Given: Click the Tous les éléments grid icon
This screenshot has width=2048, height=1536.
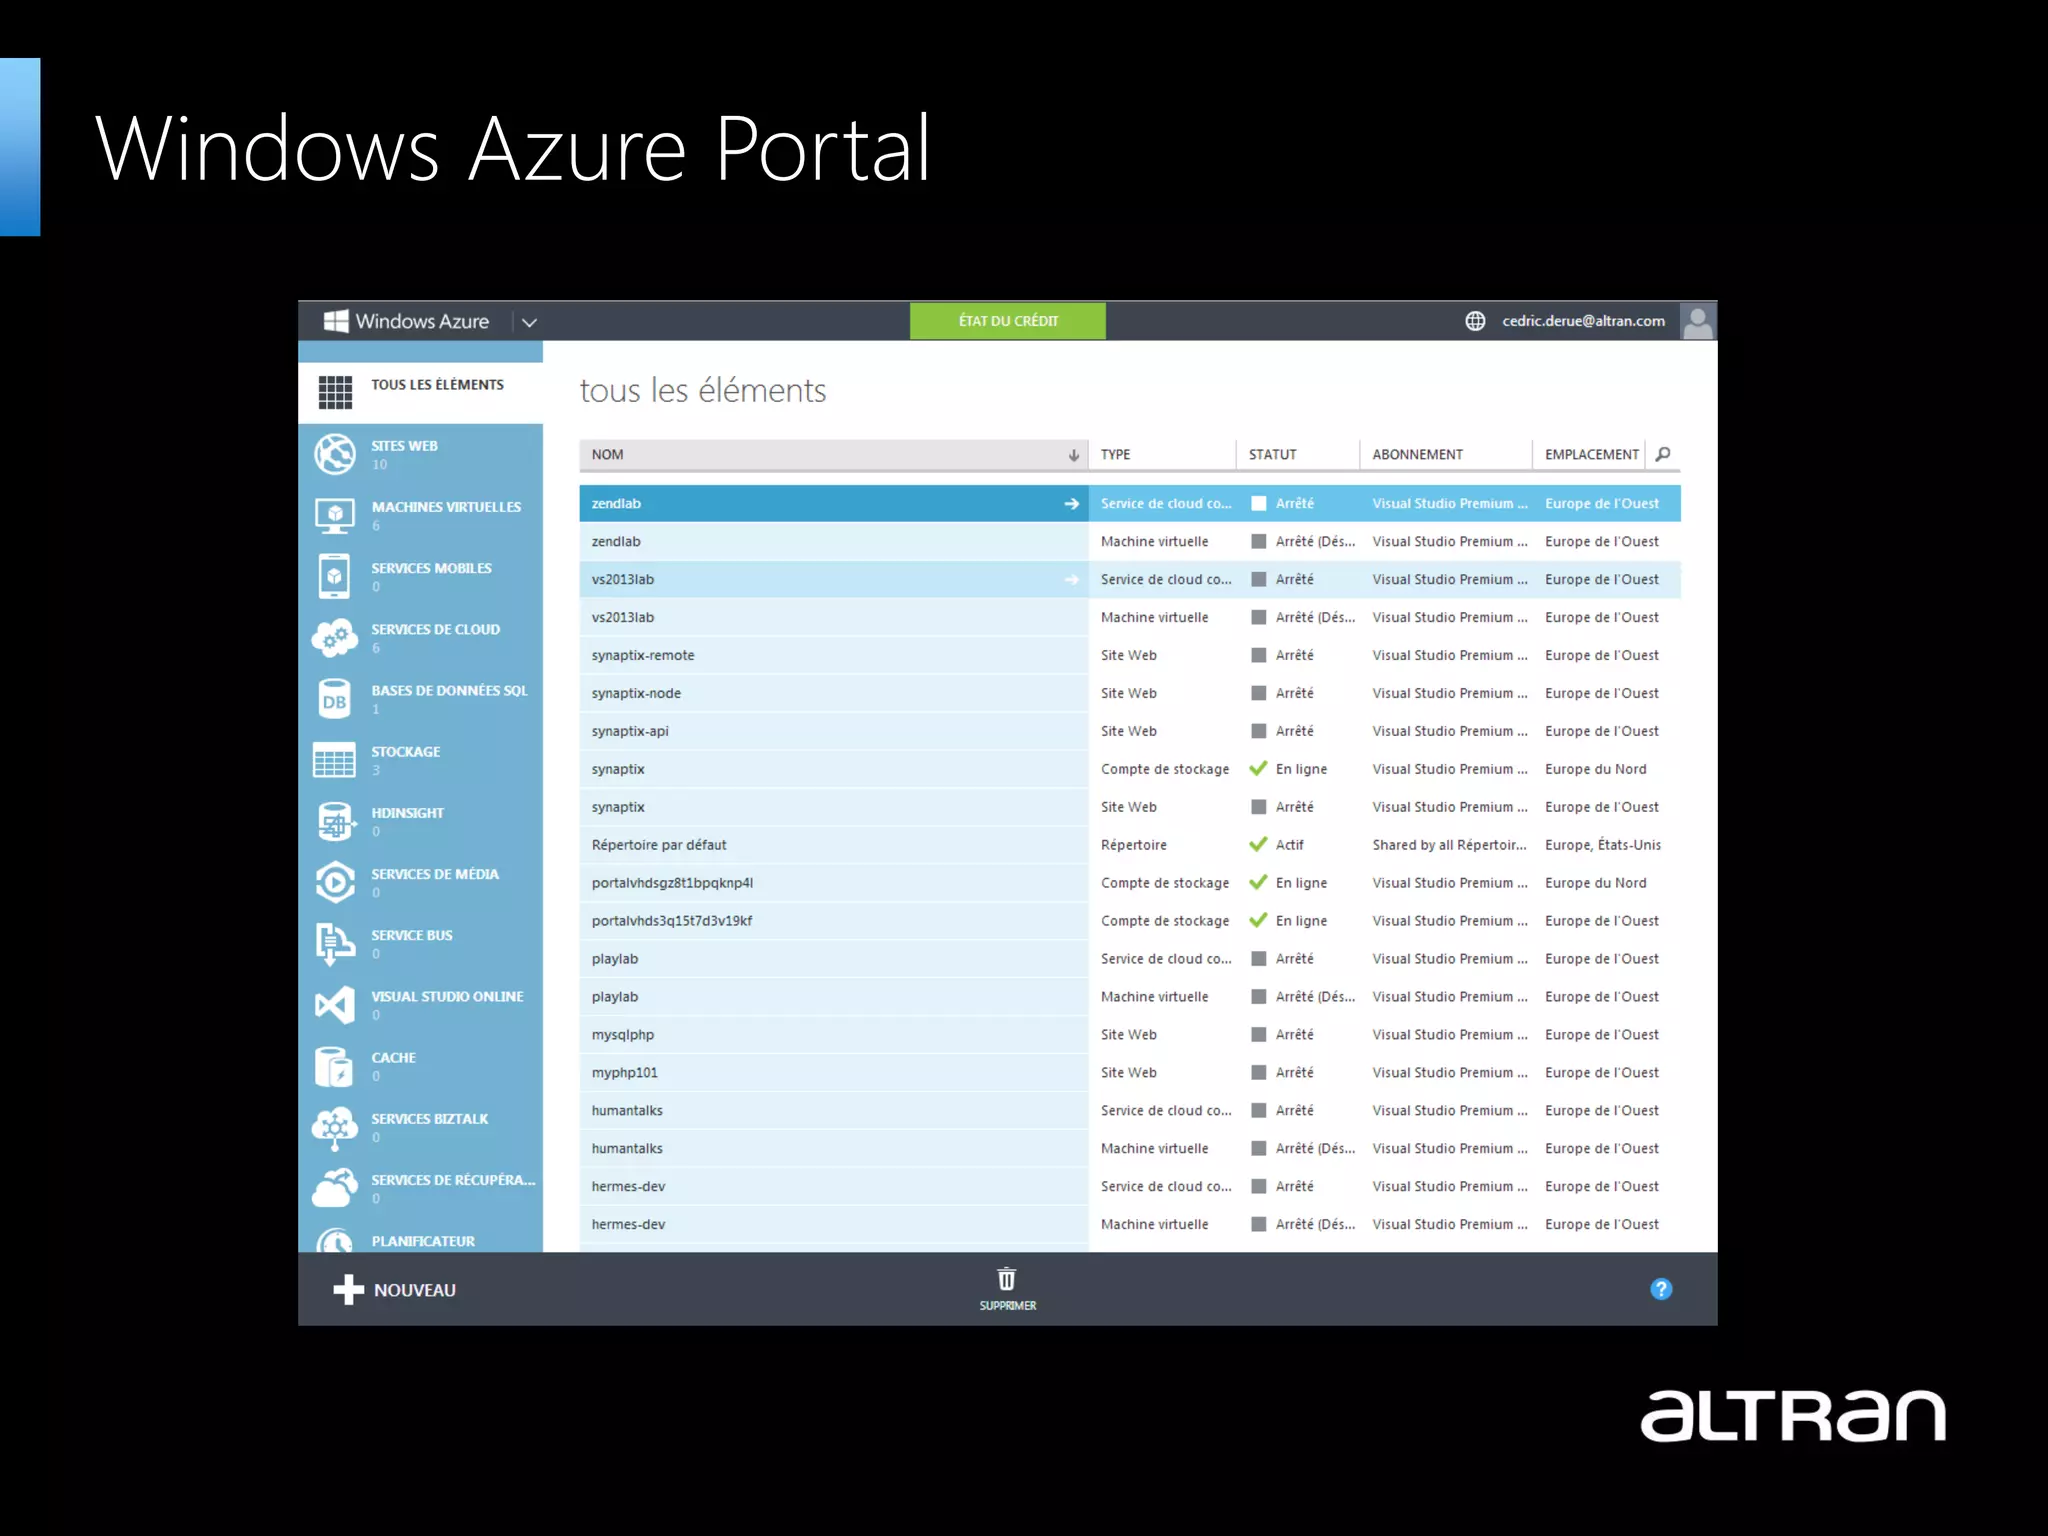Looking at the screenshot, I should [x=335, y=392].
